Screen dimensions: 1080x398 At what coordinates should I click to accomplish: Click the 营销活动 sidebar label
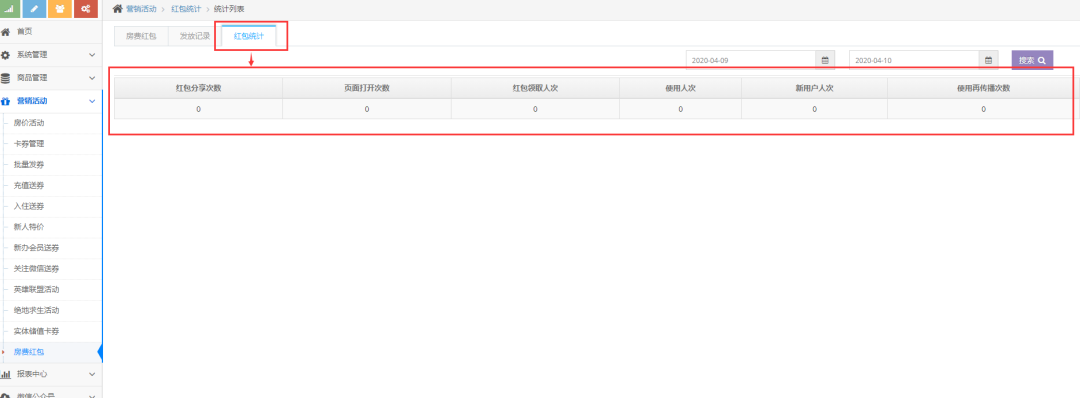click(32, 101)
